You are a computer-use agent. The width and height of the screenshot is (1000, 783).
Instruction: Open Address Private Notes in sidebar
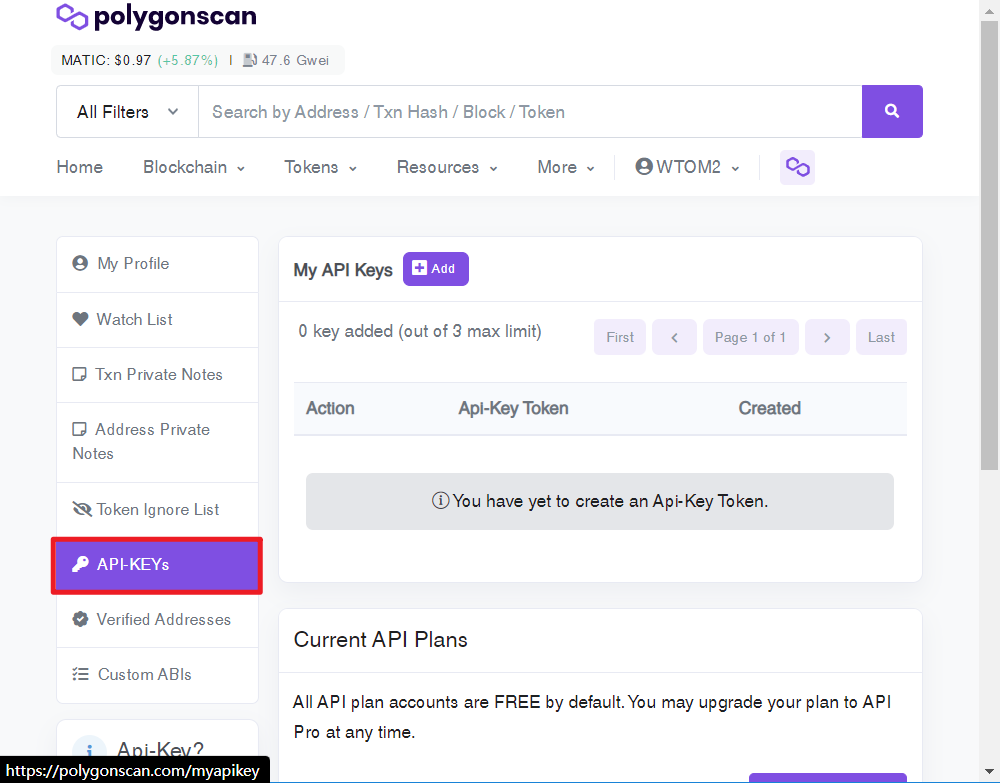click(x=158, y=442)
